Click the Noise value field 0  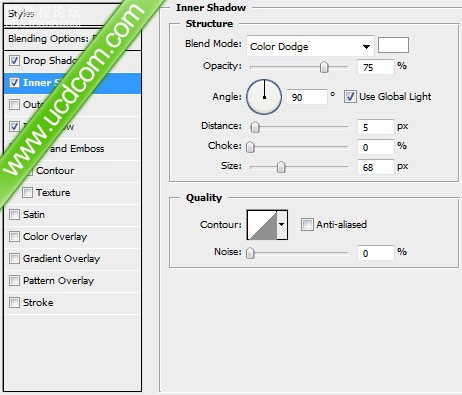click(376, 253)
